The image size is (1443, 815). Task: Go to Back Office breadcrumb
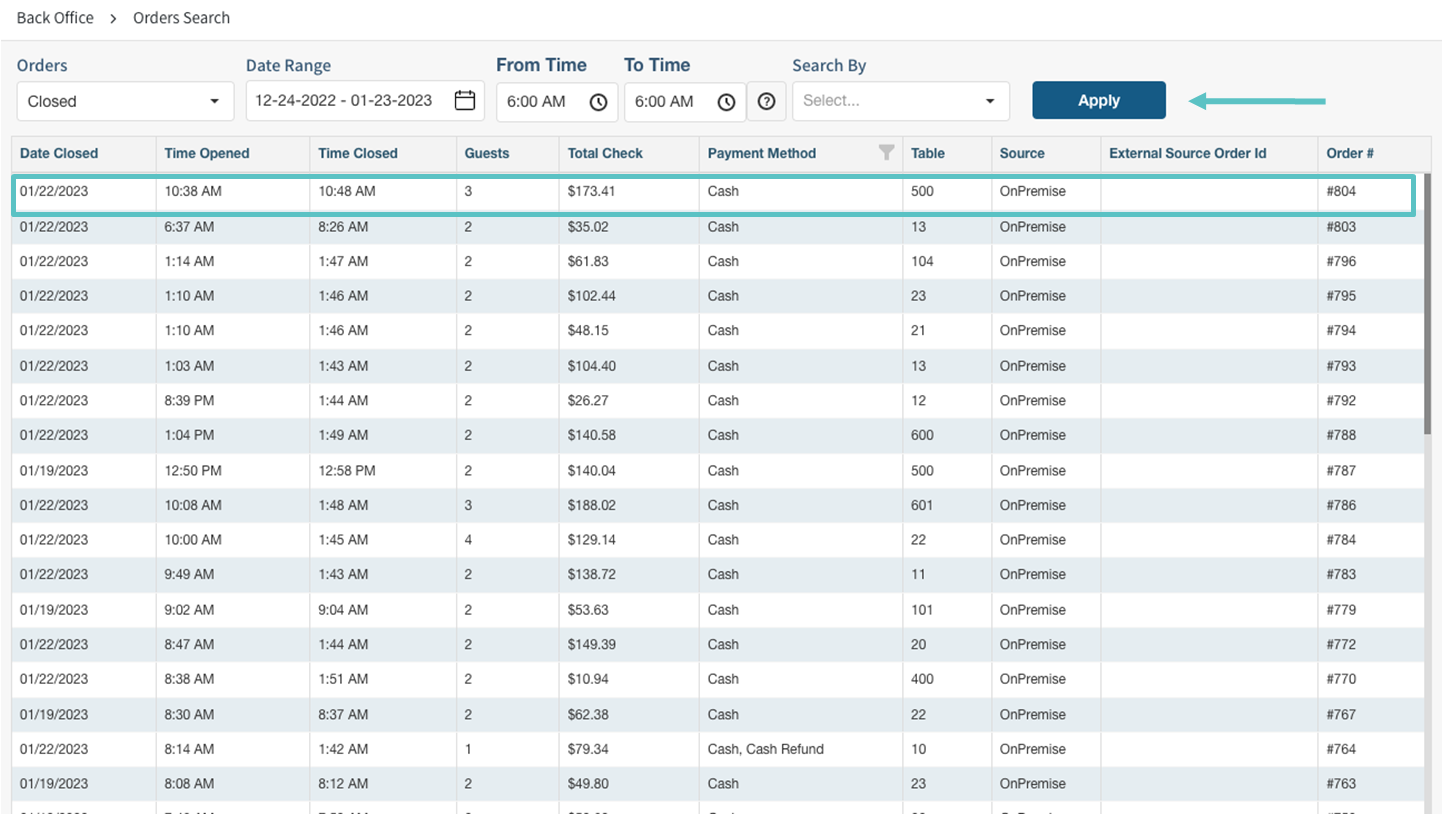click(x=55, y=18)
